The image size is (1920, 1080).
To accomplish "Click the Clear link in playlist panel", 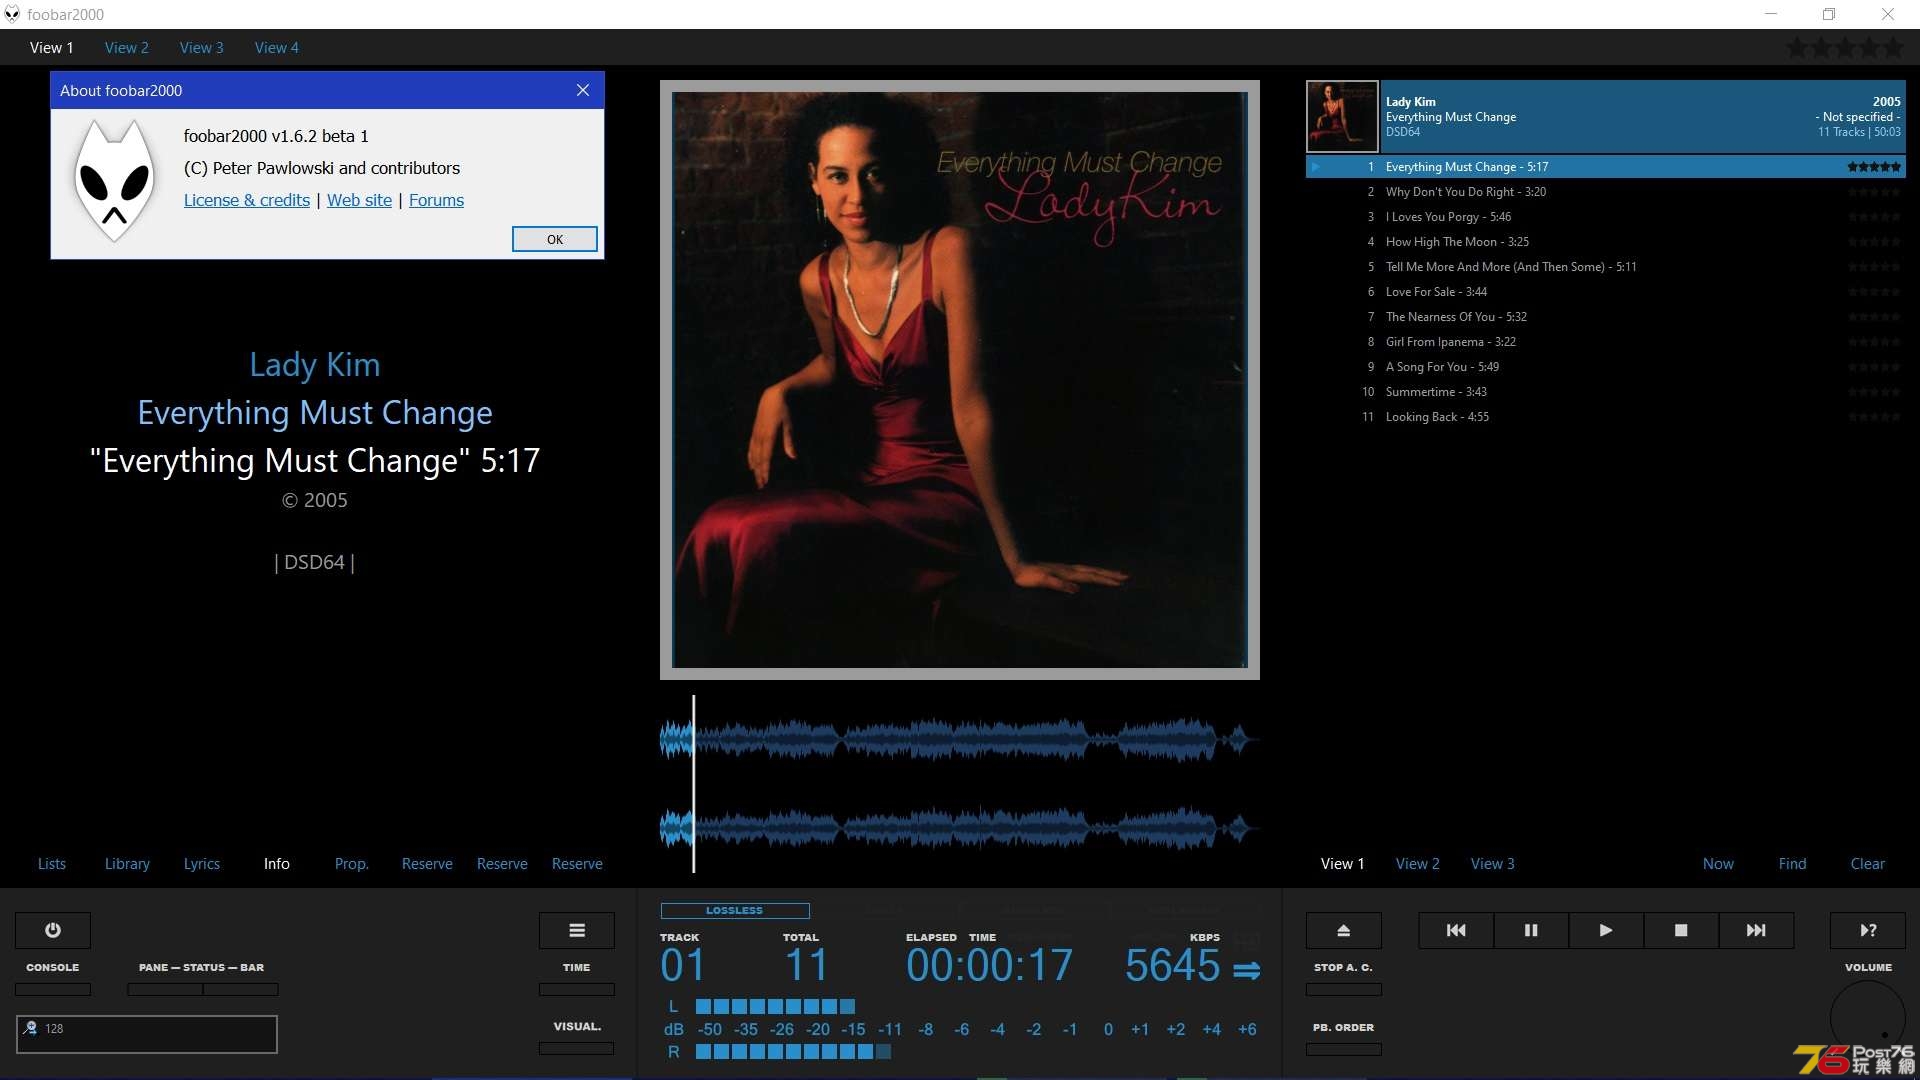I will (1868, 864).
